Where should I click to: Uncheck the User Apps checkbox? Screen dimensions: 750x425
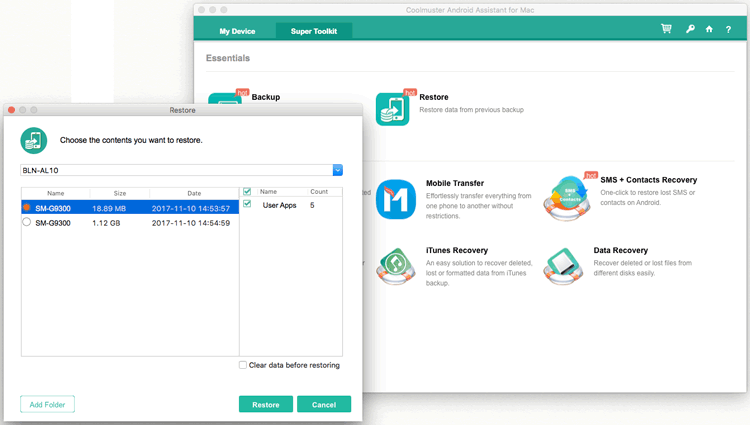pyautogui.click(x=247, y=204)
